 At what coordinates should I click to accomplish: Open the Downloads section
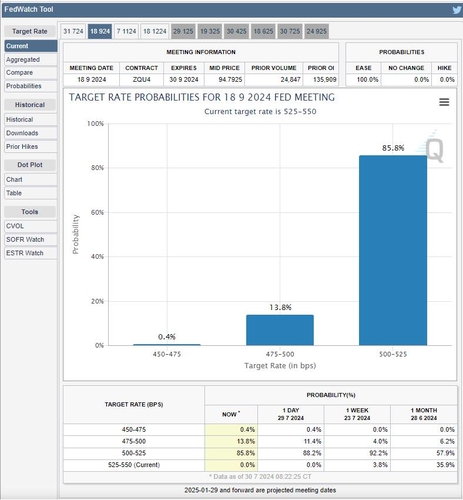[31, 133]
